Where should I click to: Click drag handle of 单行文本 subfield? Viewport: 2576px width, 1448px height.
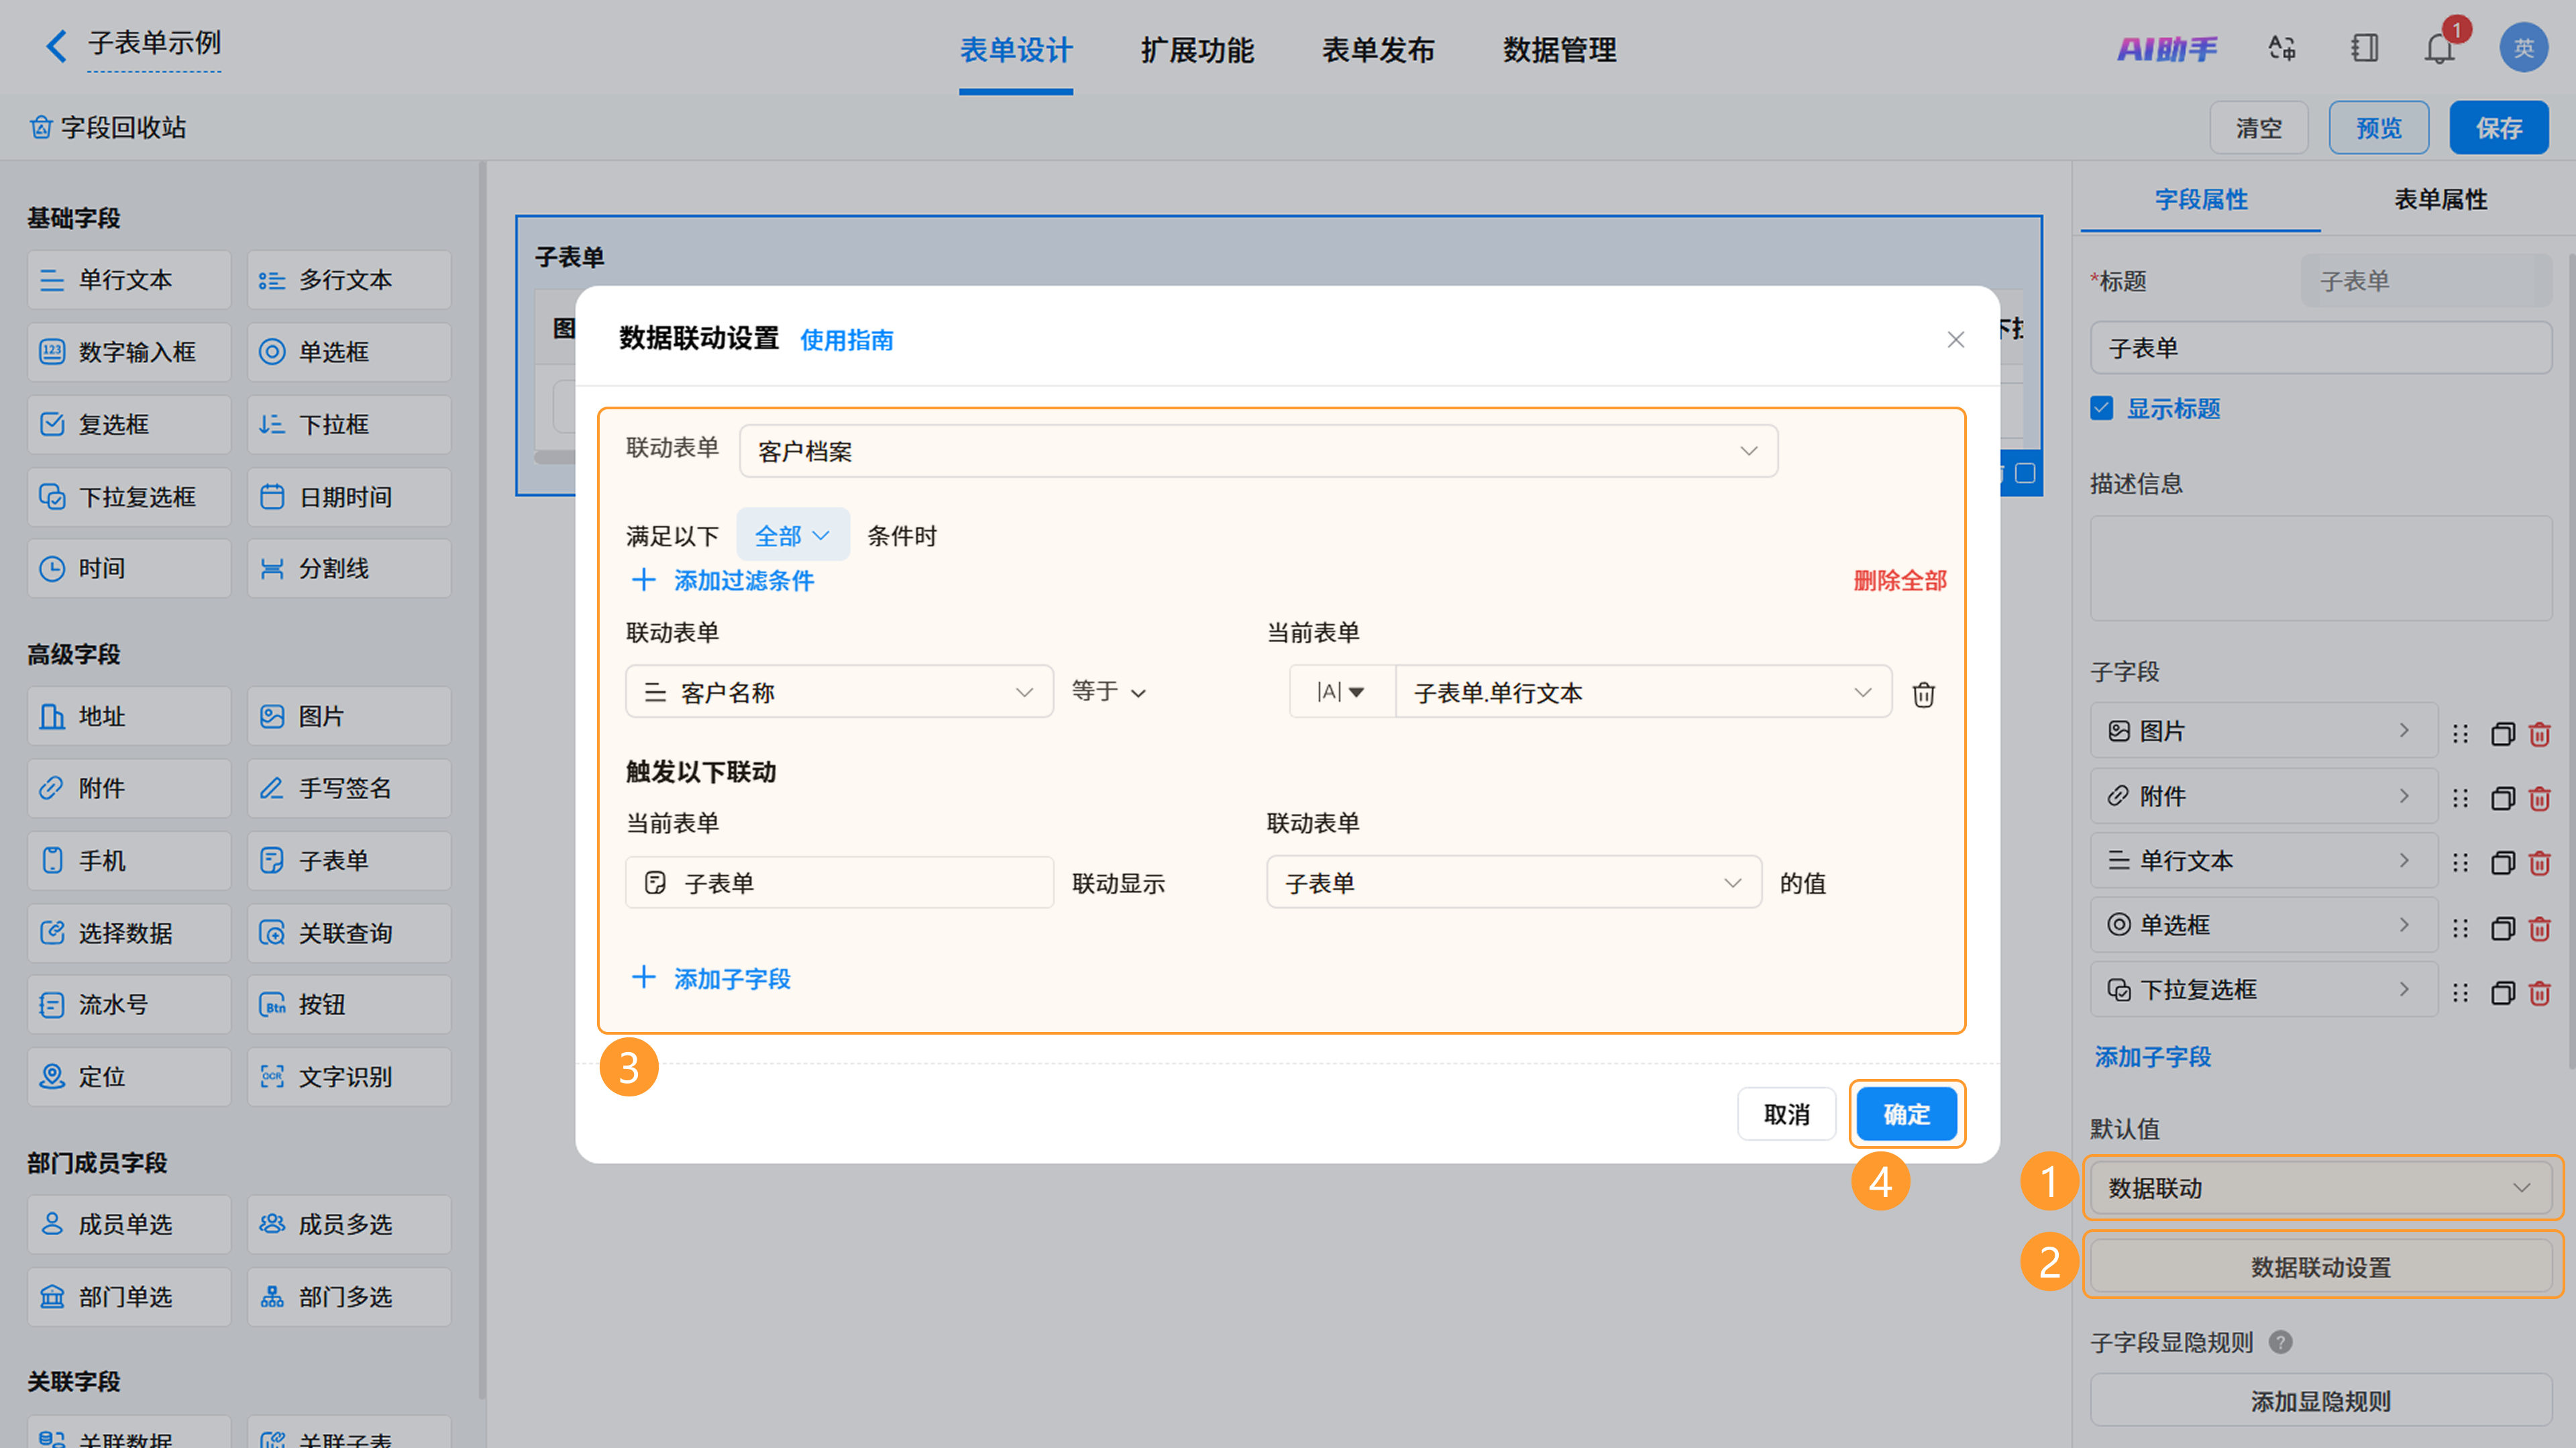pyautogui.click(x=2460, y=862)
